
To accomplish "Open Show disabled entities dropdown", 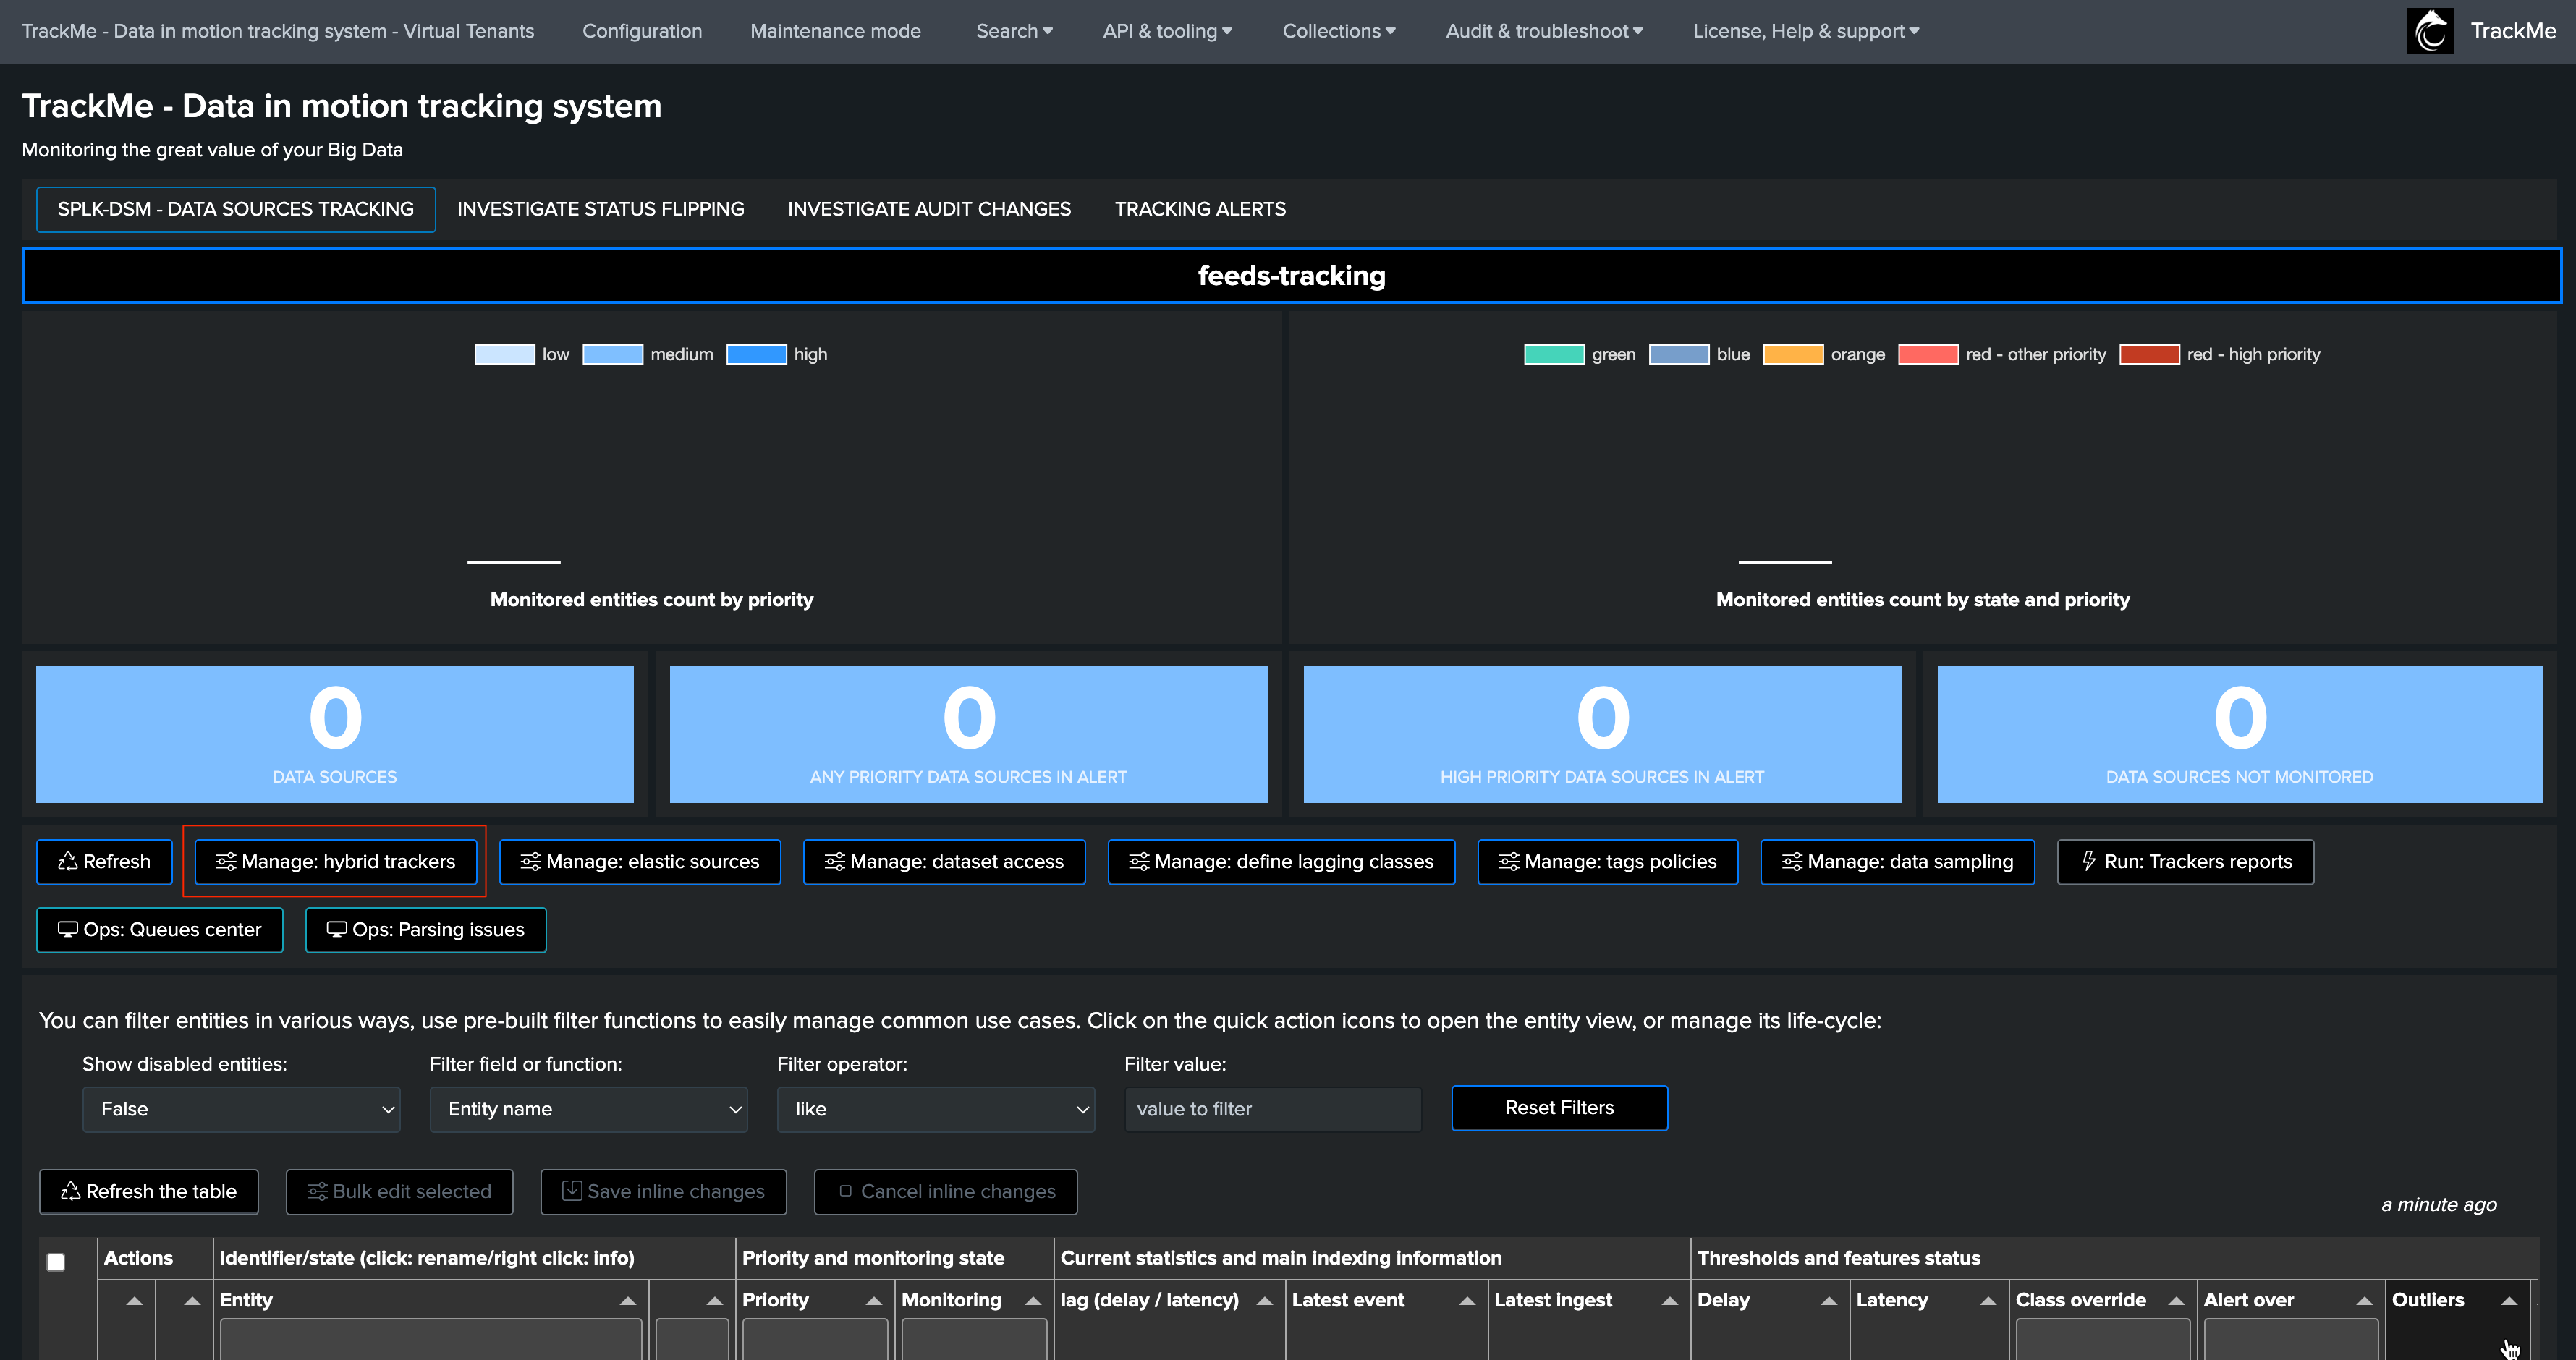I will tap(241, 1109).
